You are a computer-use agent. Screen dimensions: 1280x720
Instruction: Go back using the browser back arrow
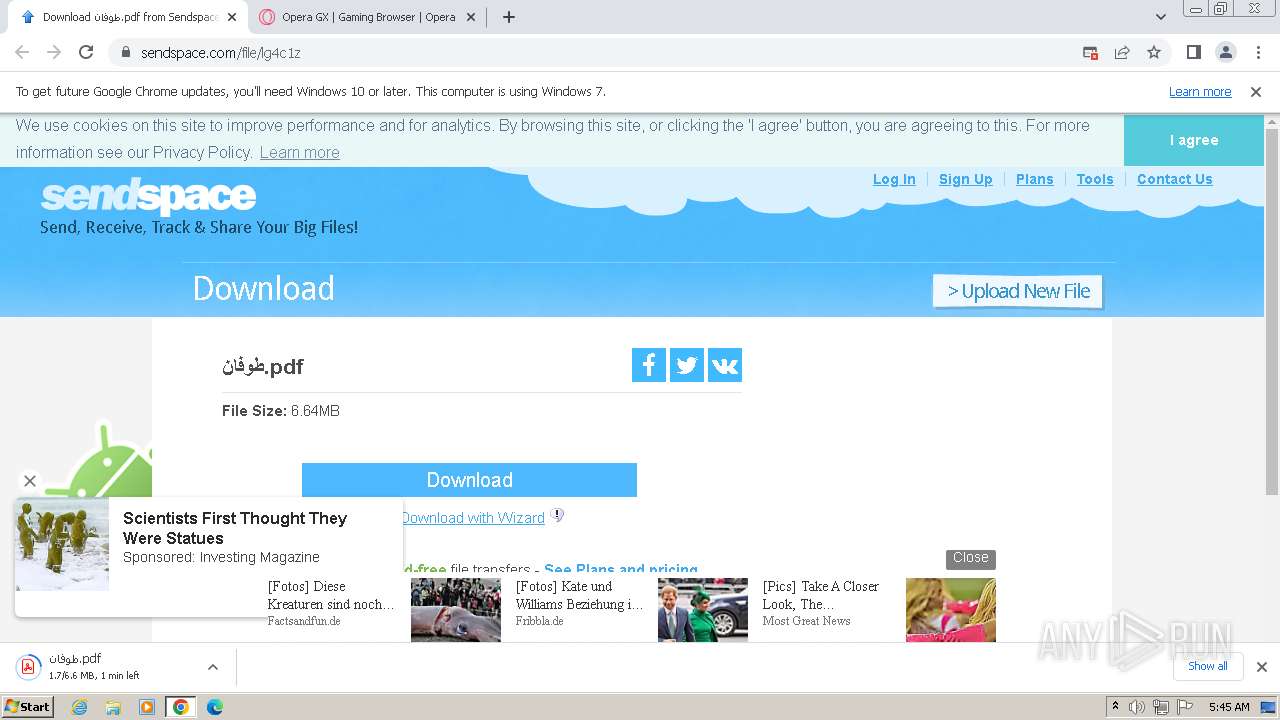(22, 52)
